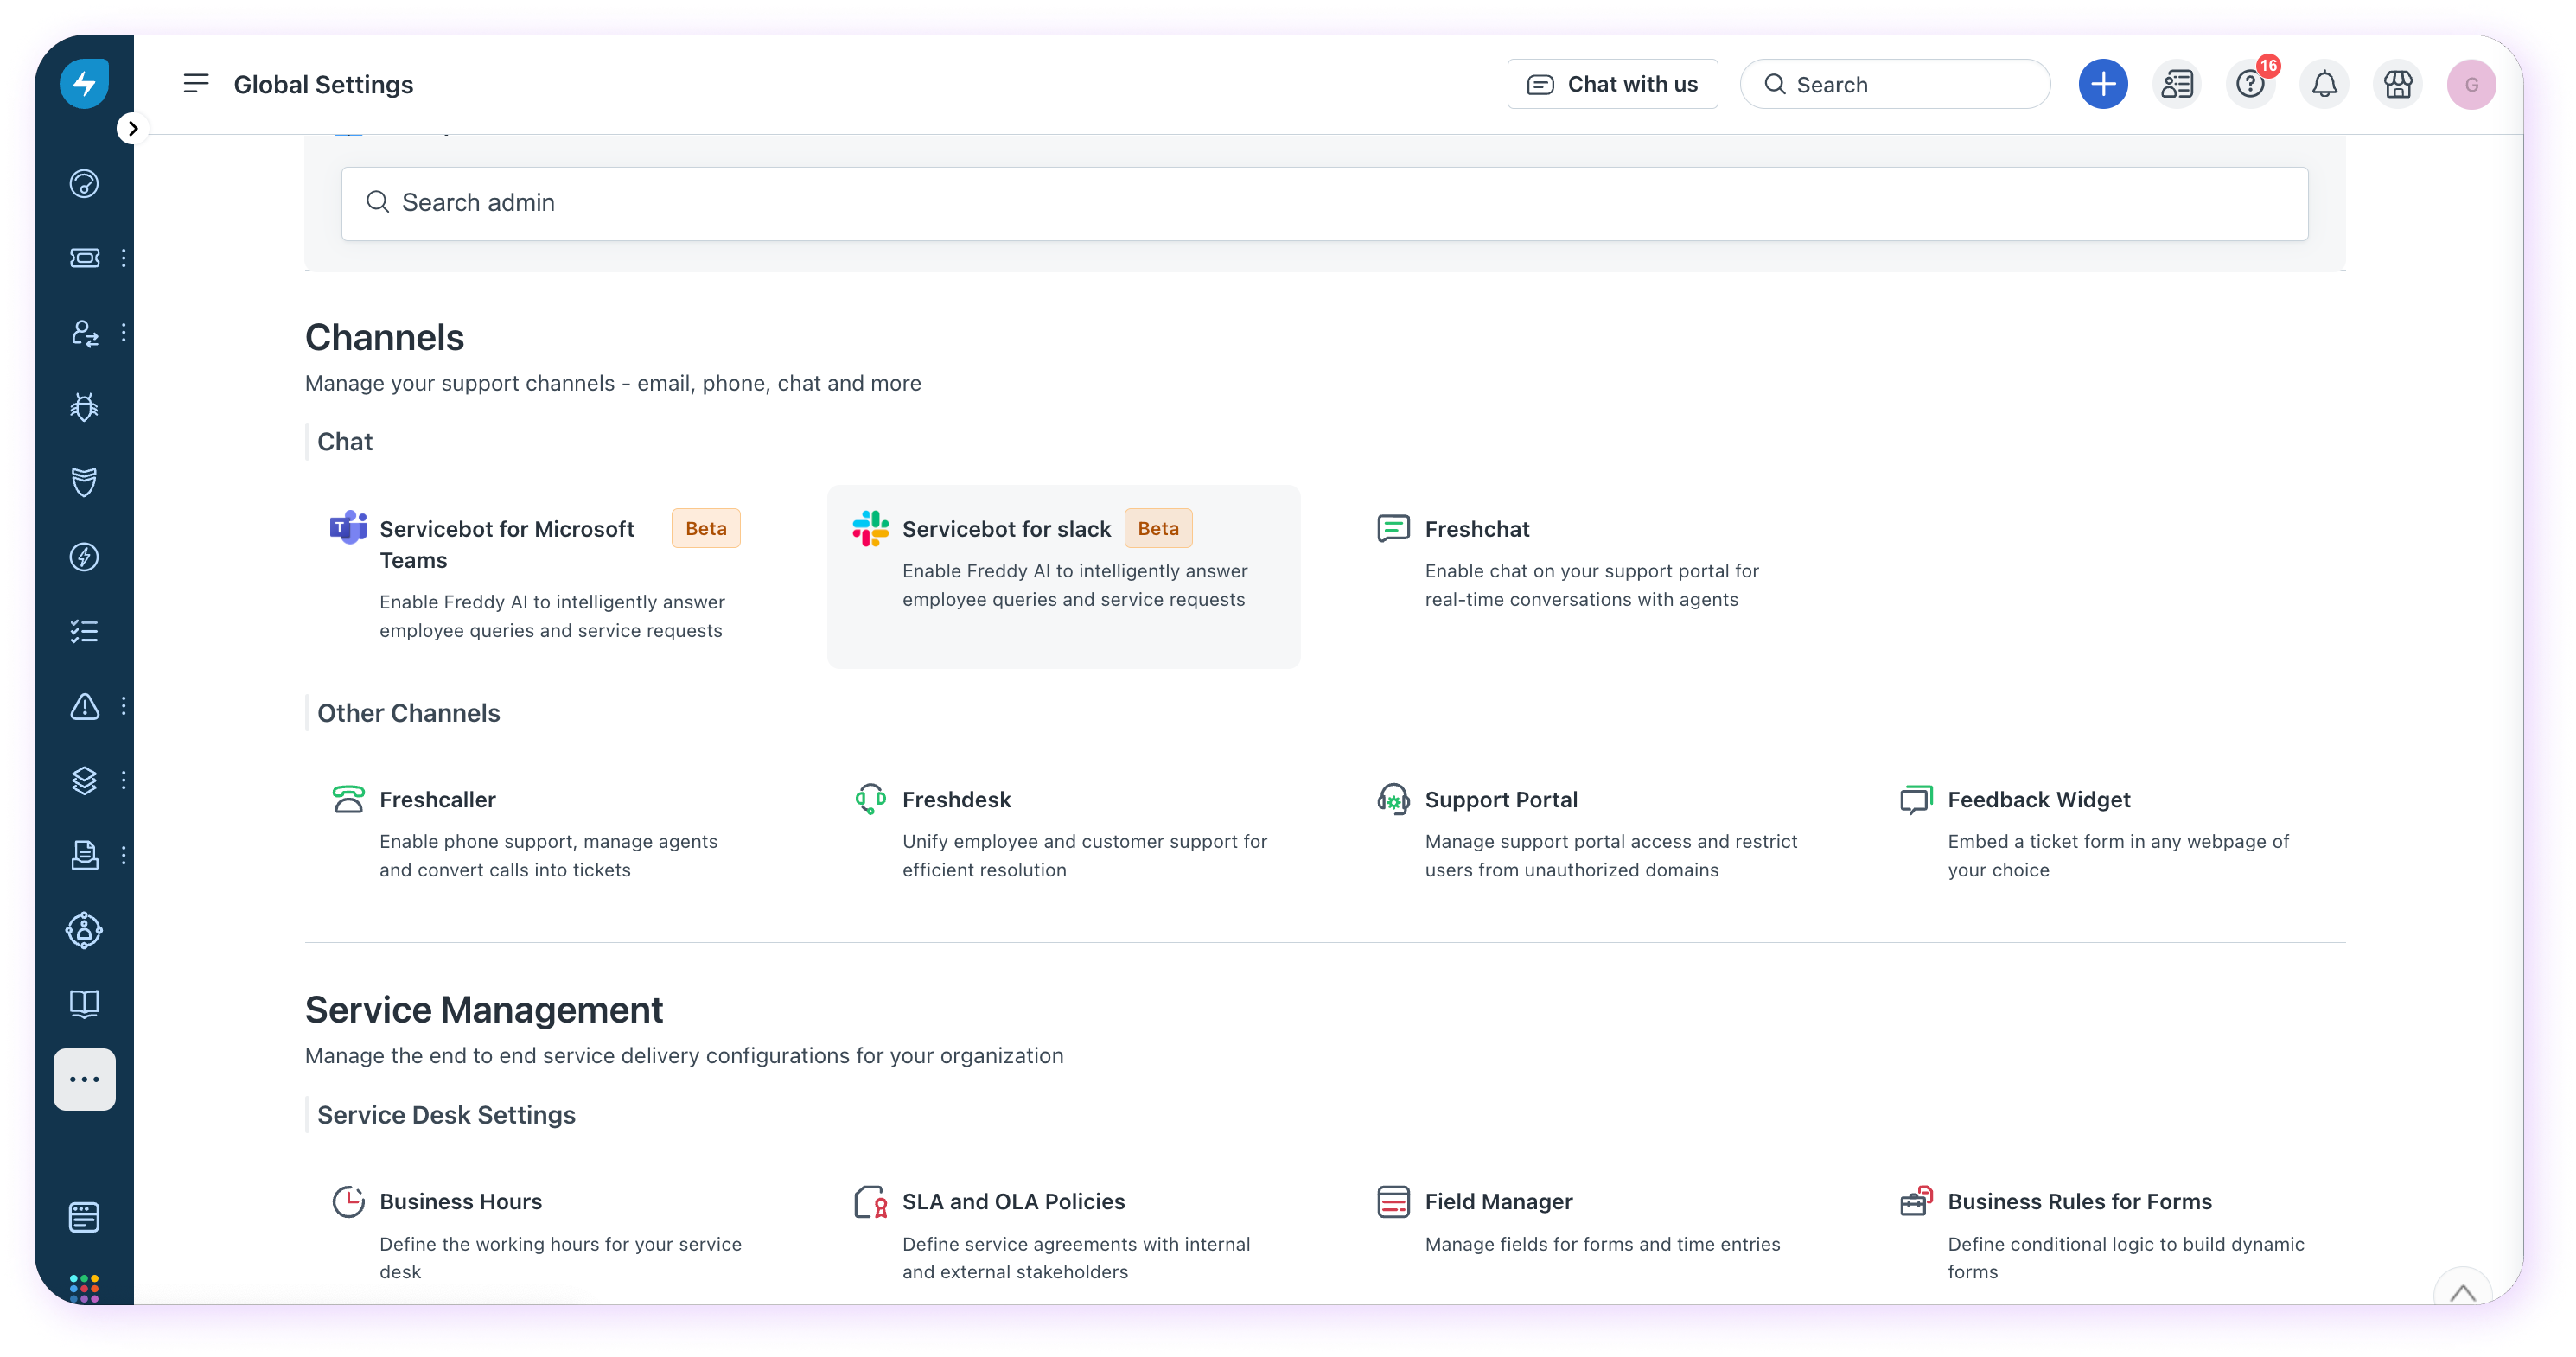Open more options beside tickets icon

pos(124,258)
